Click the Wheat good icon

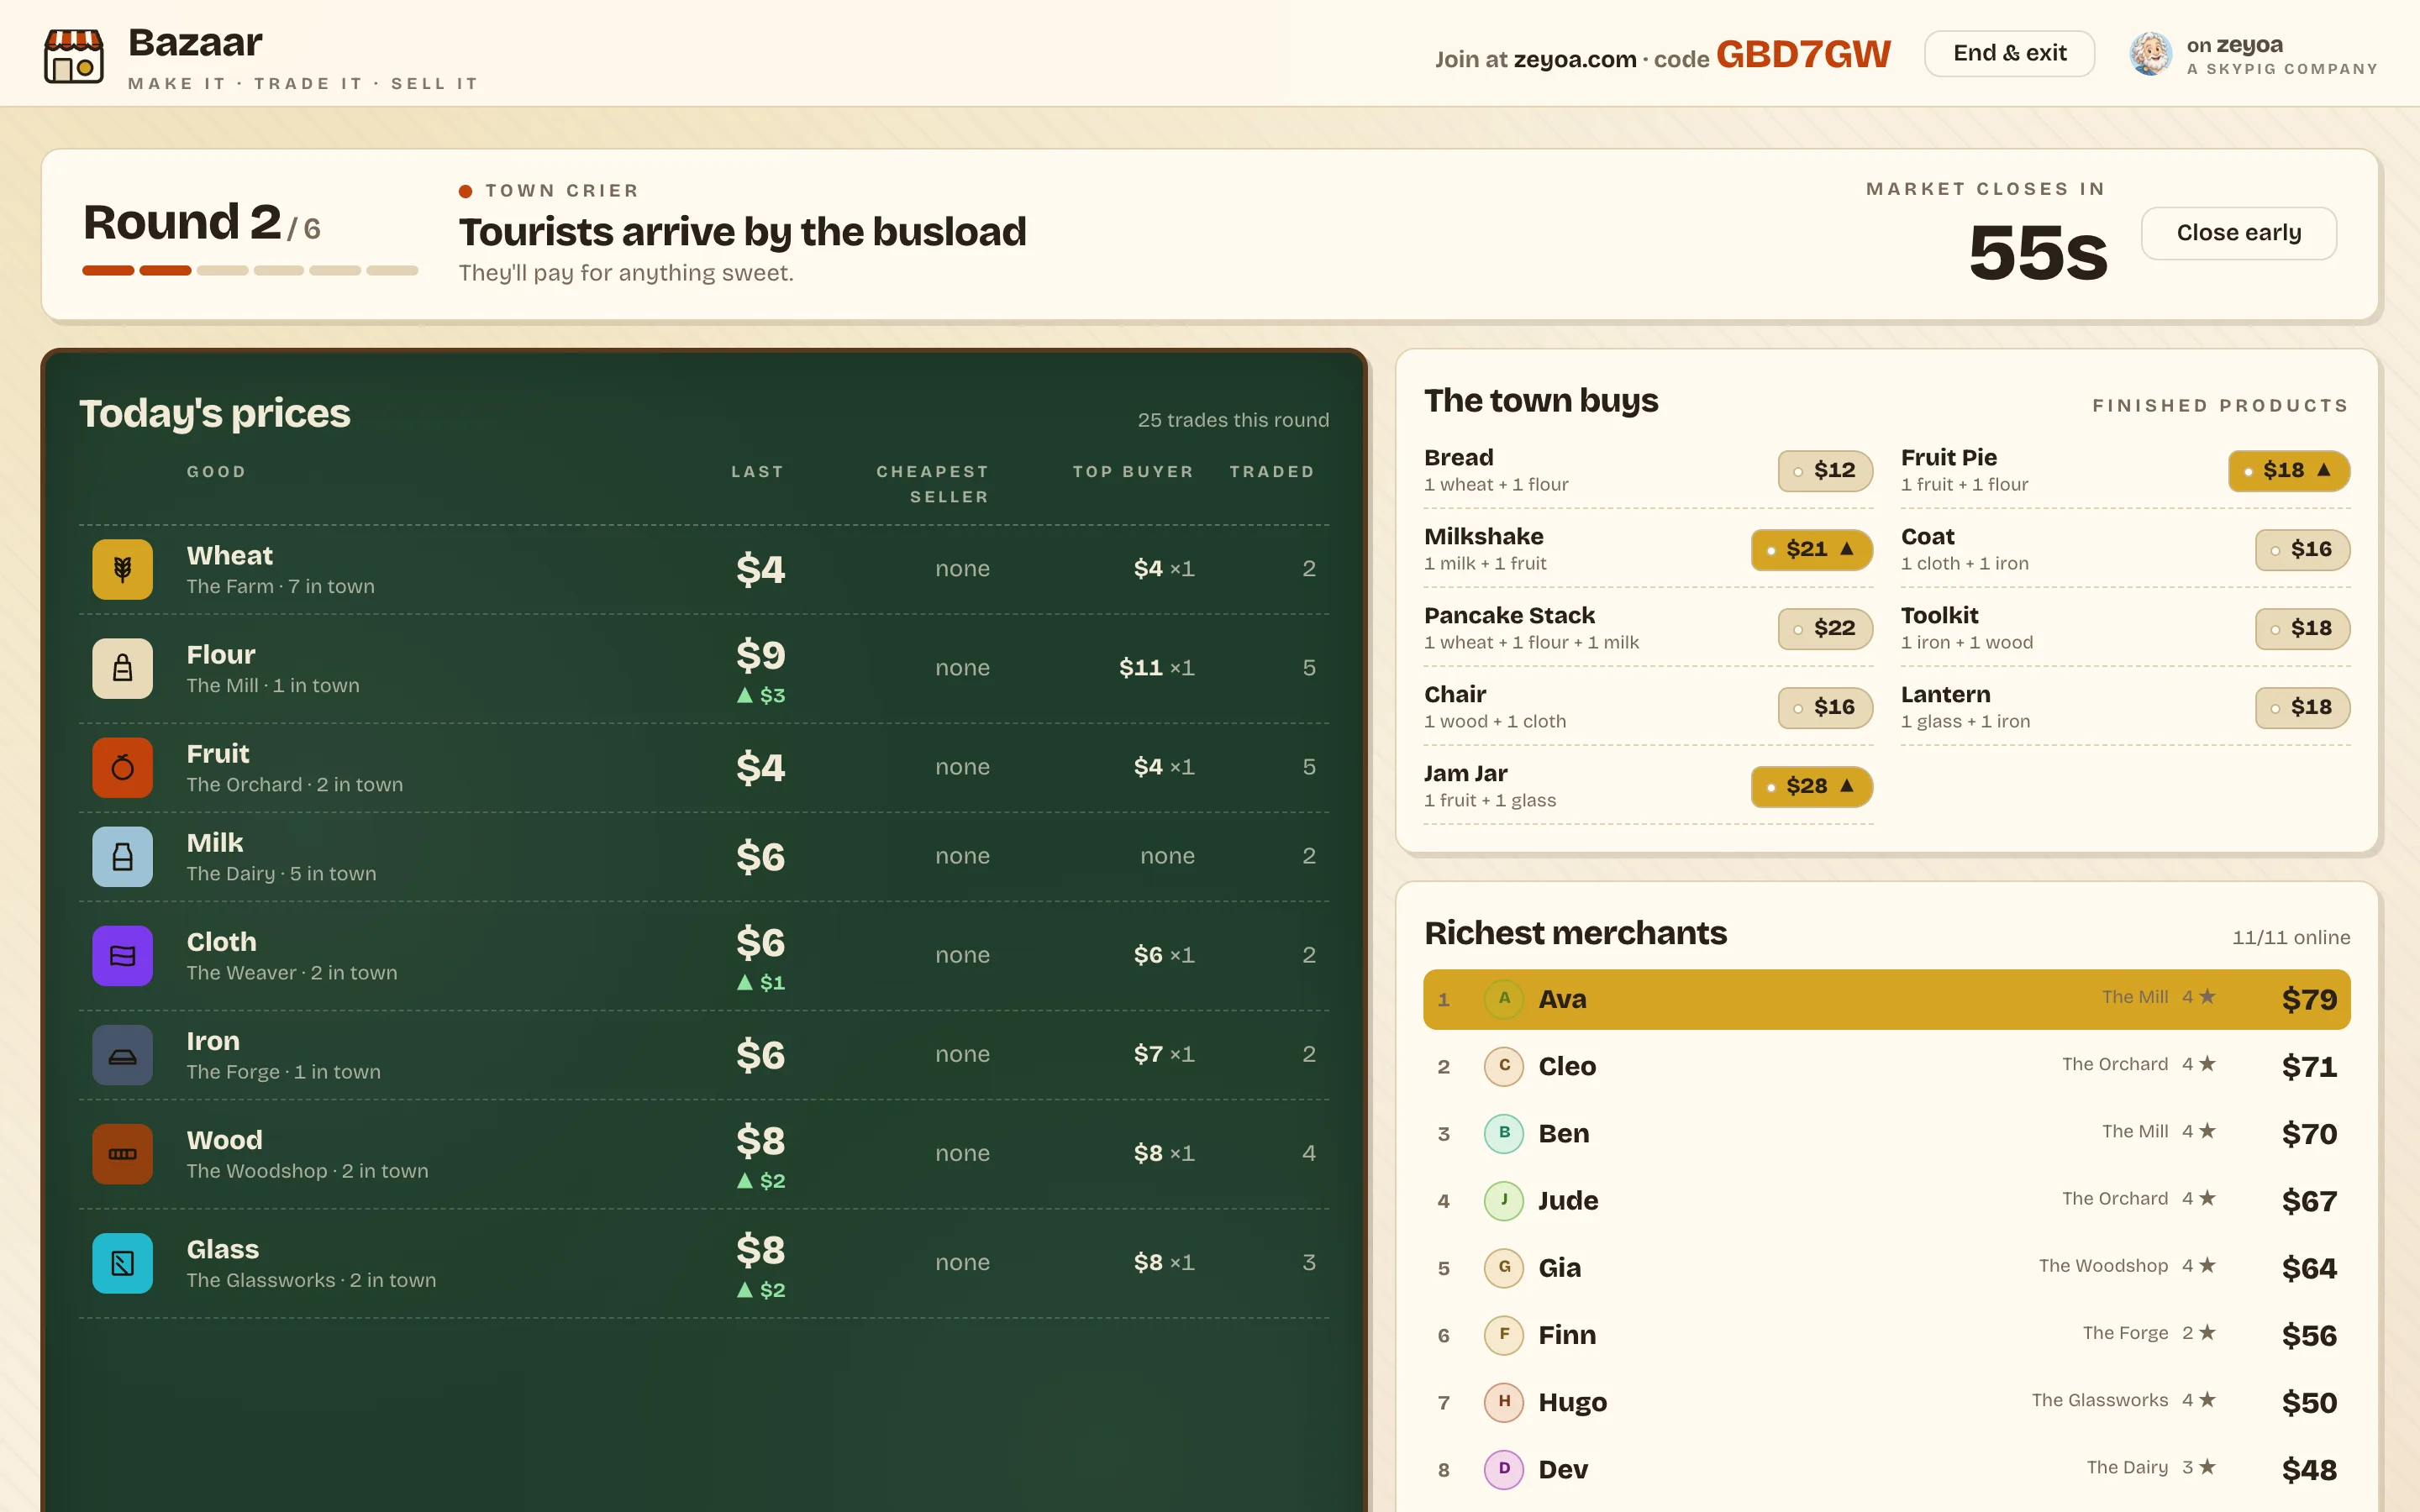(122, 569)
